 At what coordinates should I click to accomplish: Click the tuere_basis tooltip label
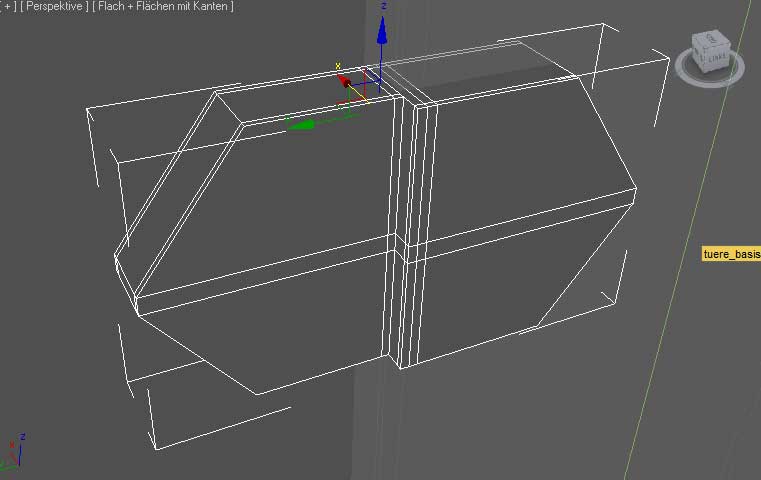[x=731, y=254]
